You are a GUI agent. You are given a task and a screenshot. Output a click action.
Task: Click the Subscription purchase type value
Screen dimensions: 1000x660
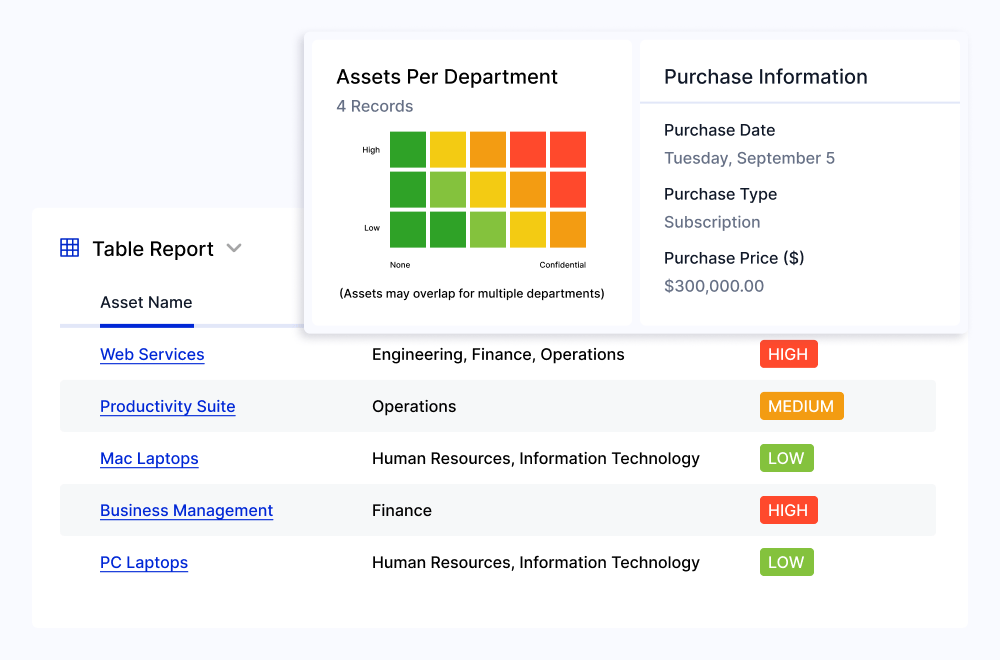(x=712, y=222)
